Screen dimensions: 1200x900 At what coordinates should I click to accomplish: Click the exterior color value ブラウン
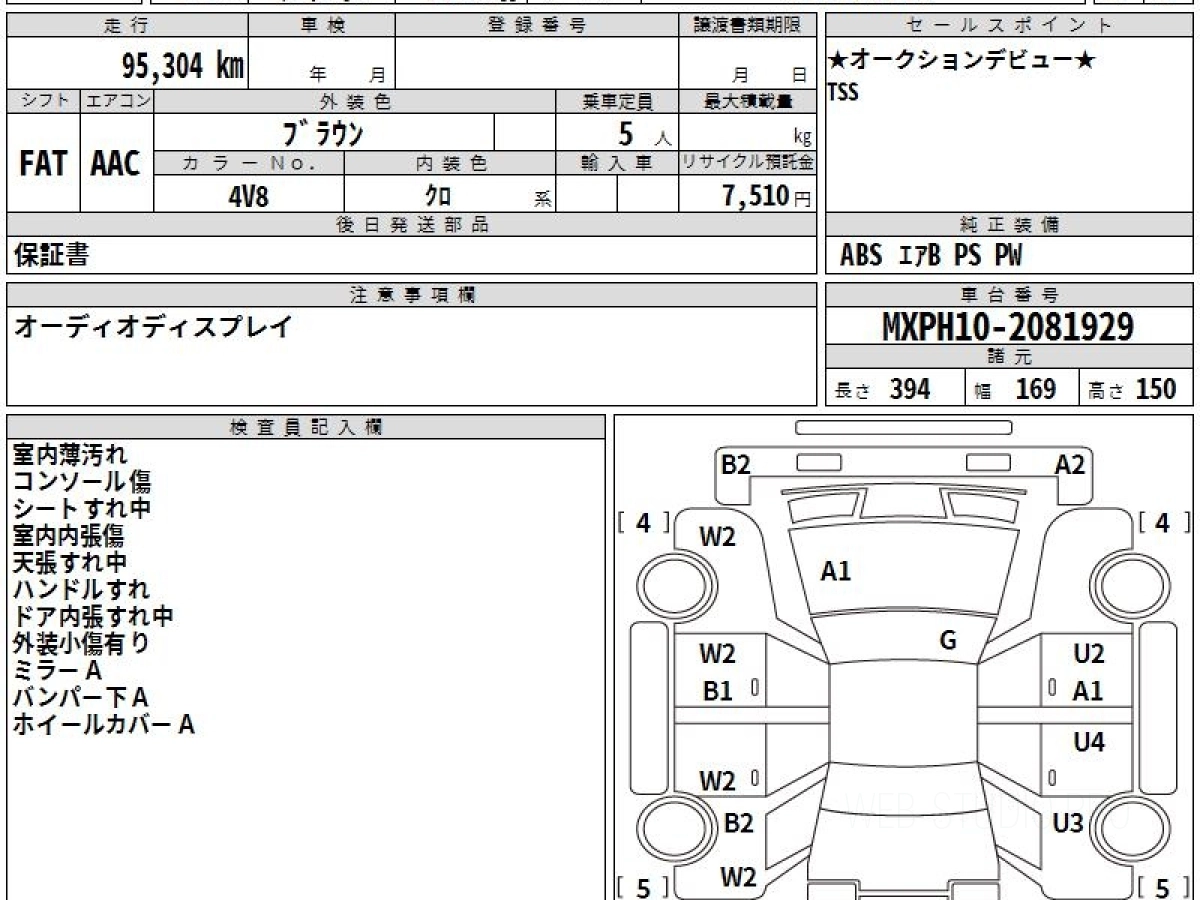324,133
